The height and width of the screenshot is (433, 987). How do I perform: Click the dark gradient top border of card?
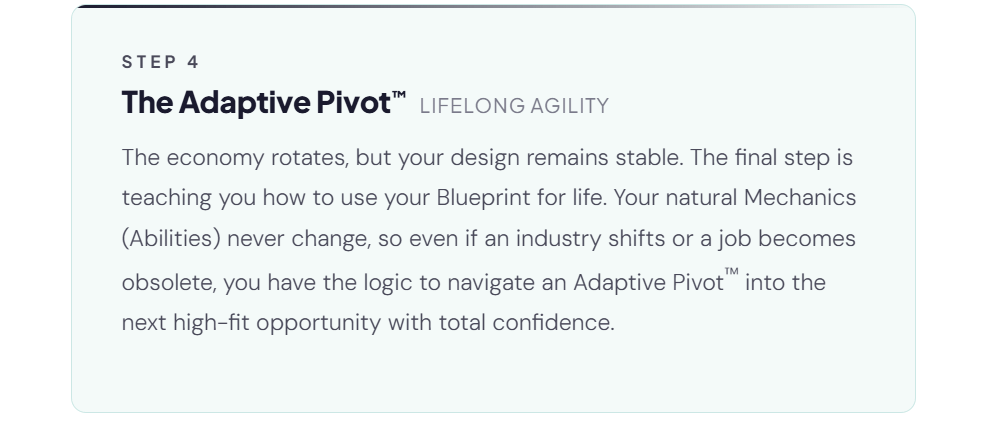tap(300, 6)
